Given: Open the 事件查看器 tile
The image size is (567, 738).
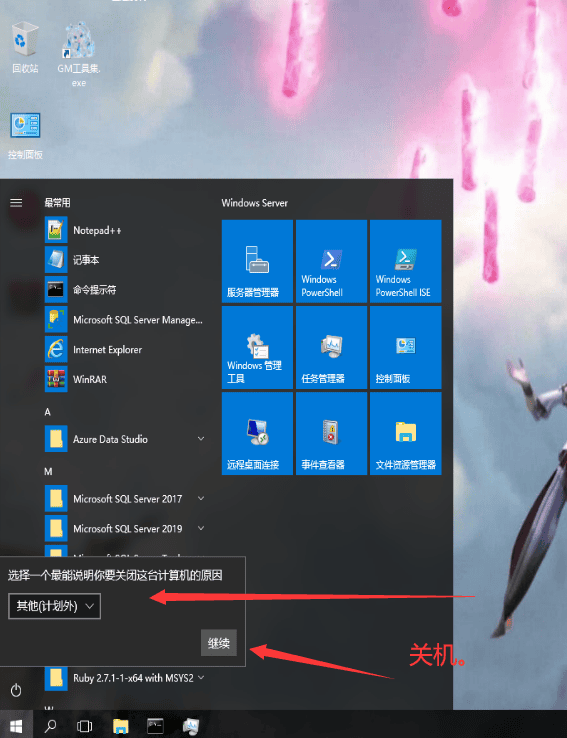Looking at the screenshot, I should [331, 433].
